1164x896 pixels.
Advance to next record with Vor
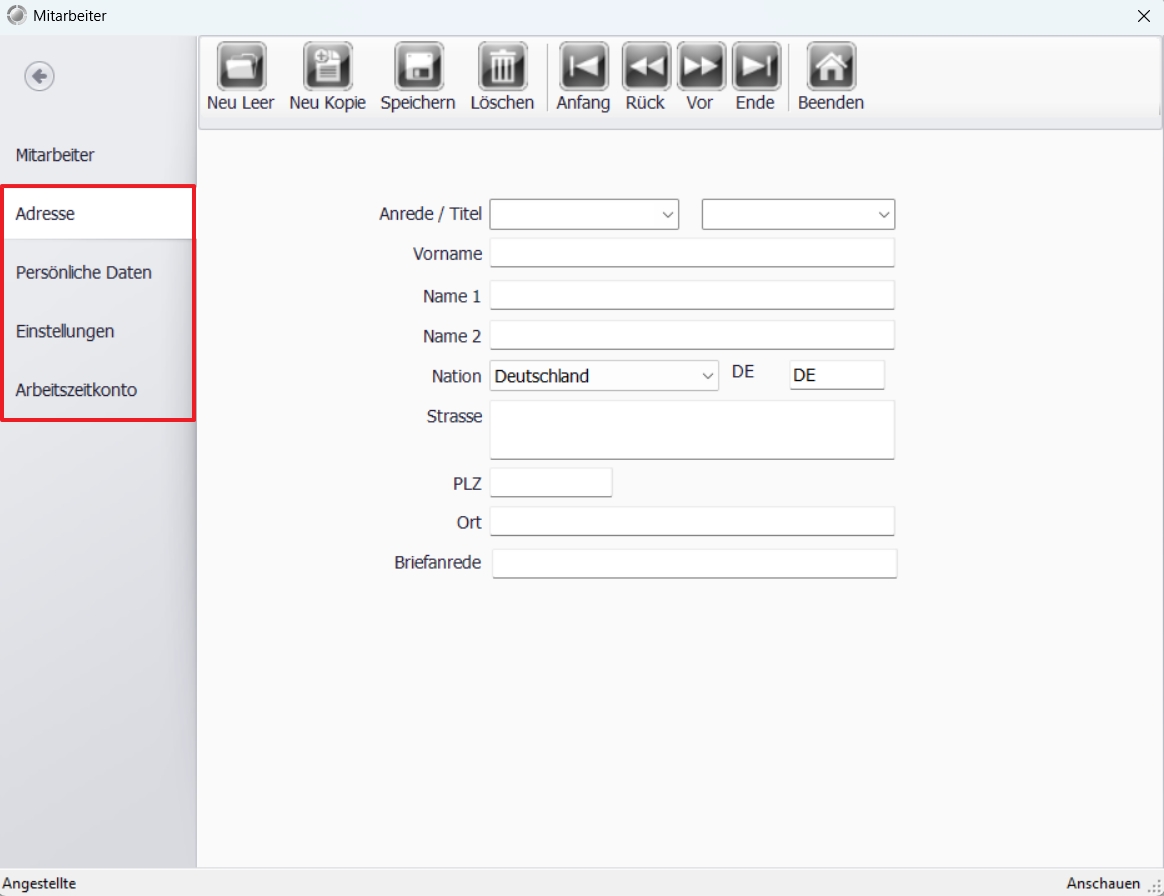pos(700,67)
